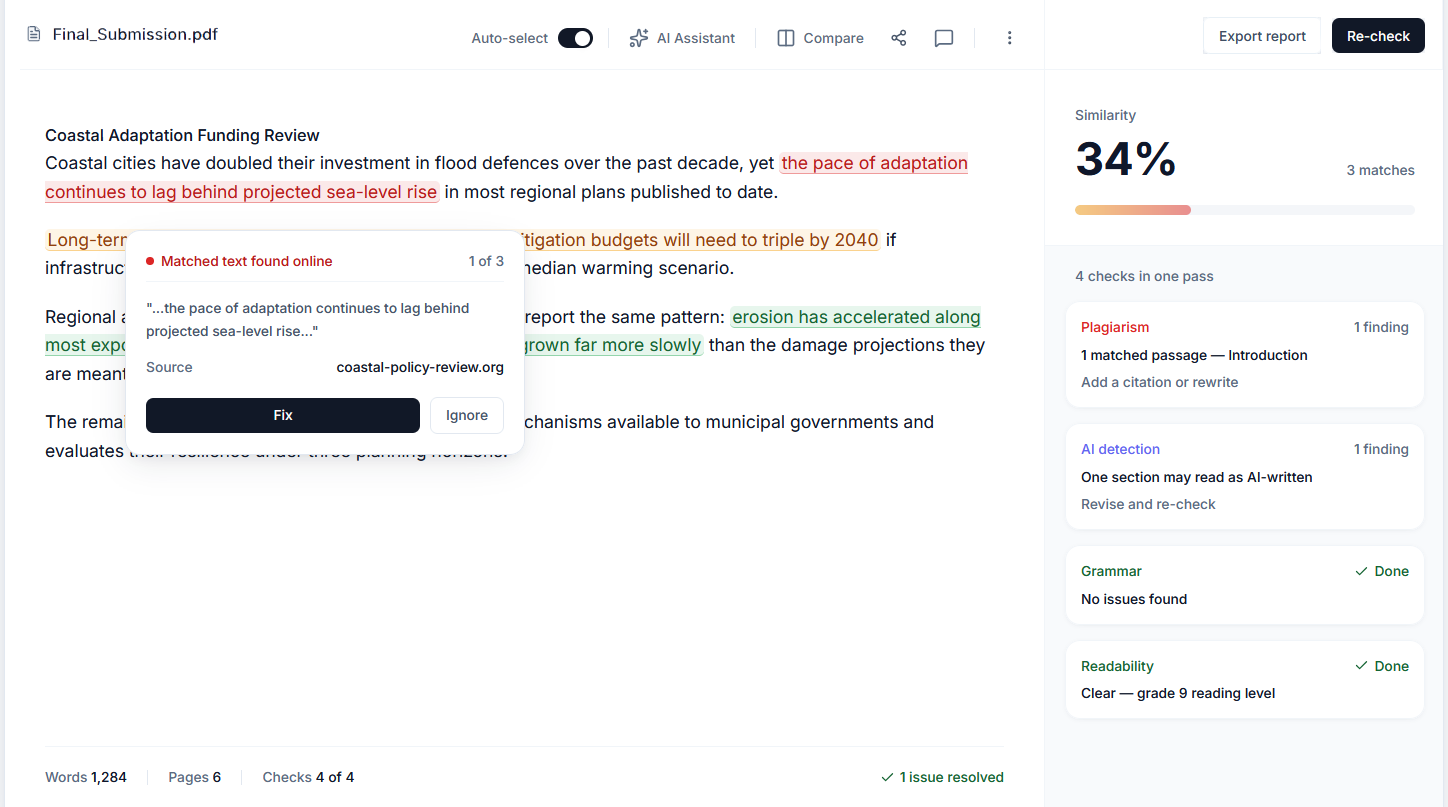Click green highlighted 'grown far more slowly'
Image resolution: width=1448 pixels, height=807 pixels.
(x=613, y=345)
